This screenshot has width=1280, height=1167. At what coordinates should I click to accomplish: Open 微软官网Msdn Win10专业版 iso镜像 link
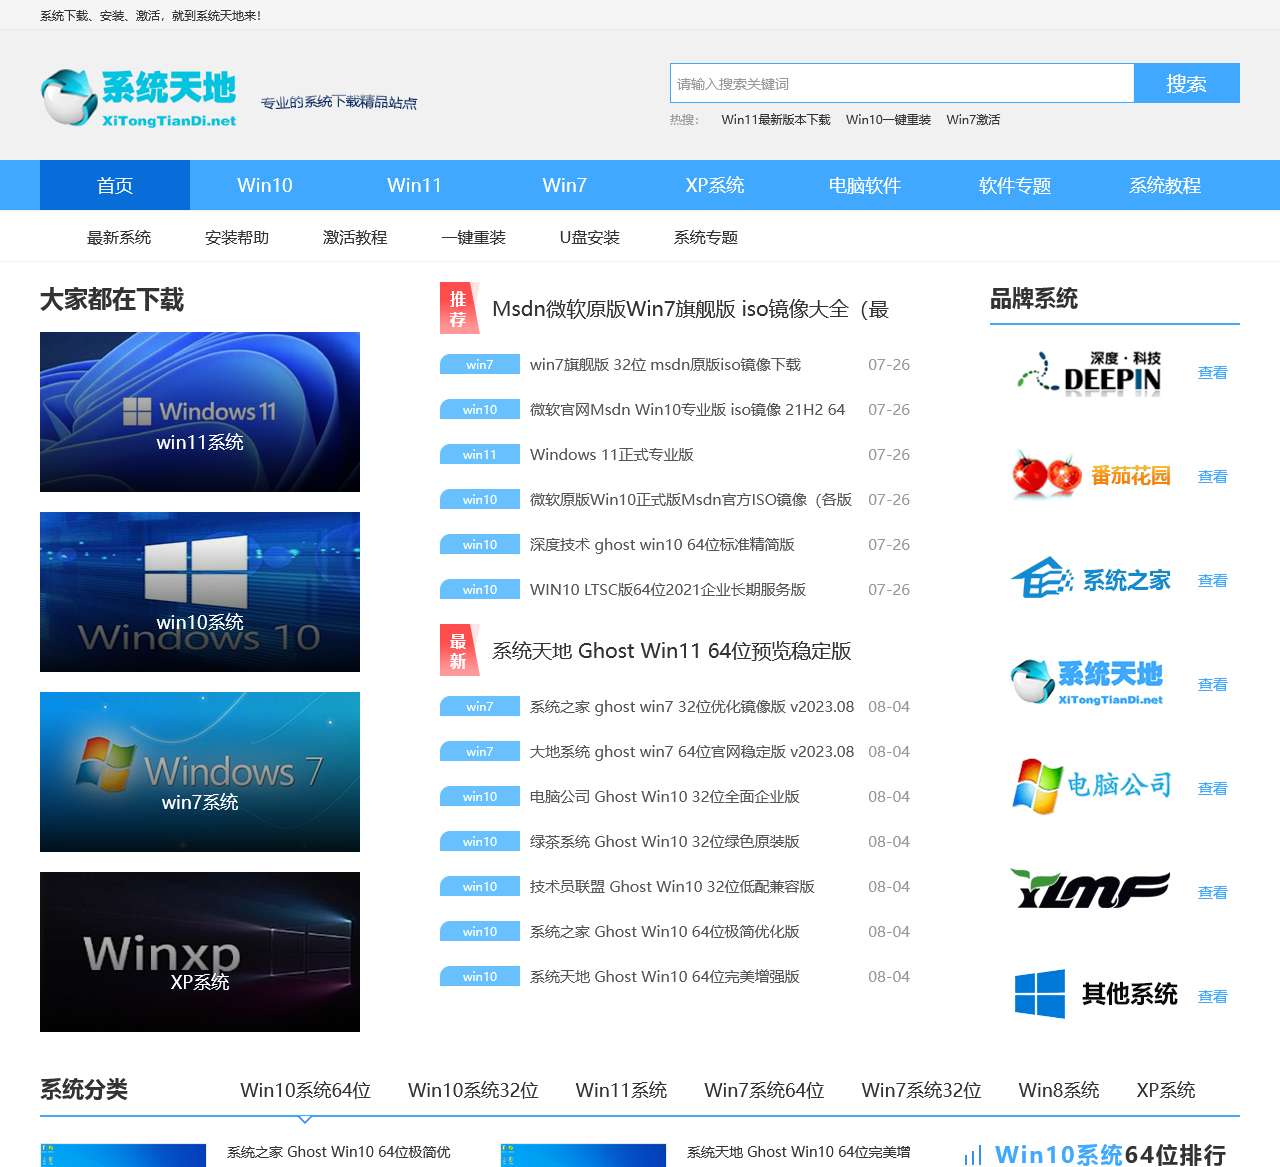point(688,410)
